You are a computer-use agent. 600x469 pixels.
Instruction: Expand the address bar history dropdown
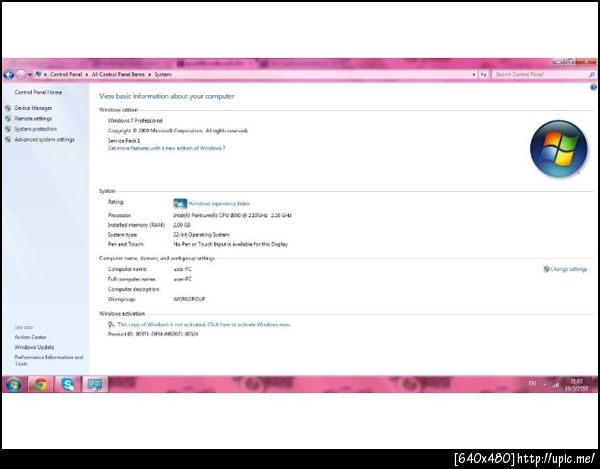point(474,75)
